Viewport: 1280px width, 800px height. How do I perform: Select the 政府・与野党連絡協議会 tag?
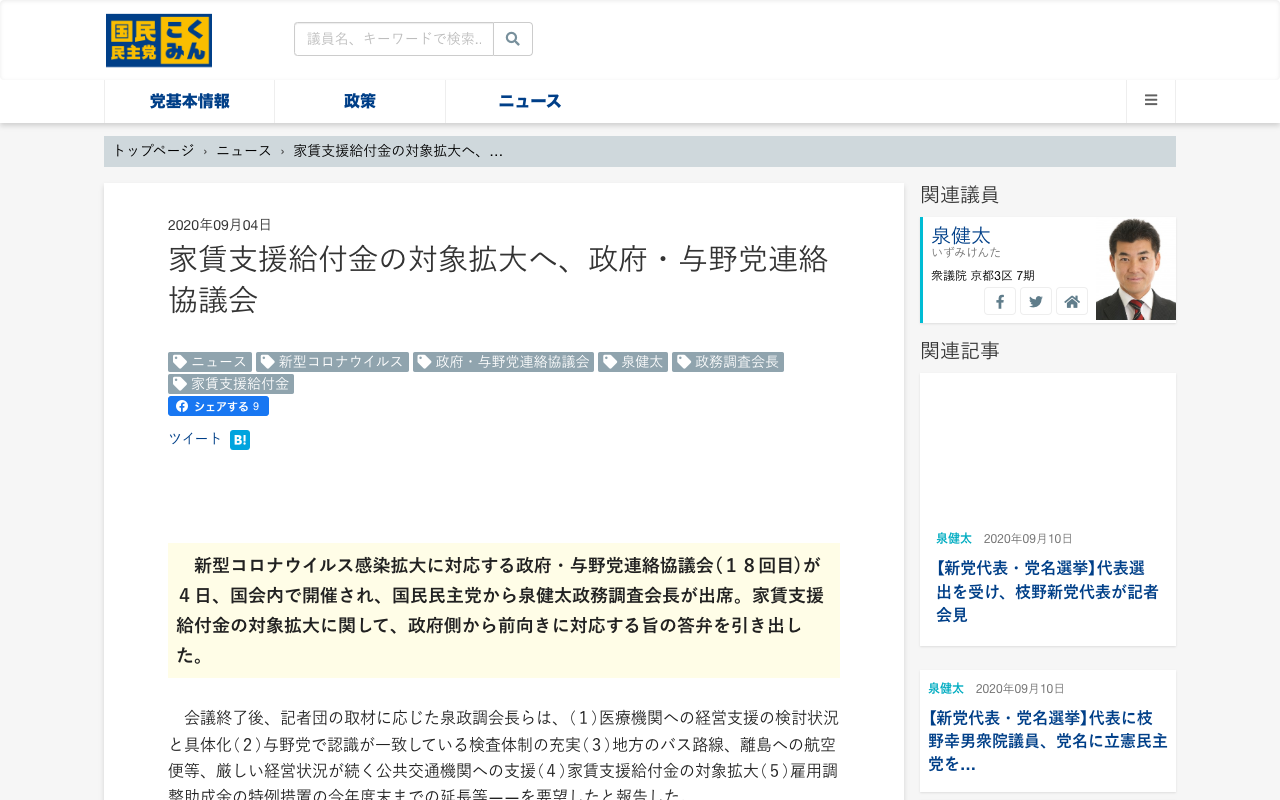point(504,362)
